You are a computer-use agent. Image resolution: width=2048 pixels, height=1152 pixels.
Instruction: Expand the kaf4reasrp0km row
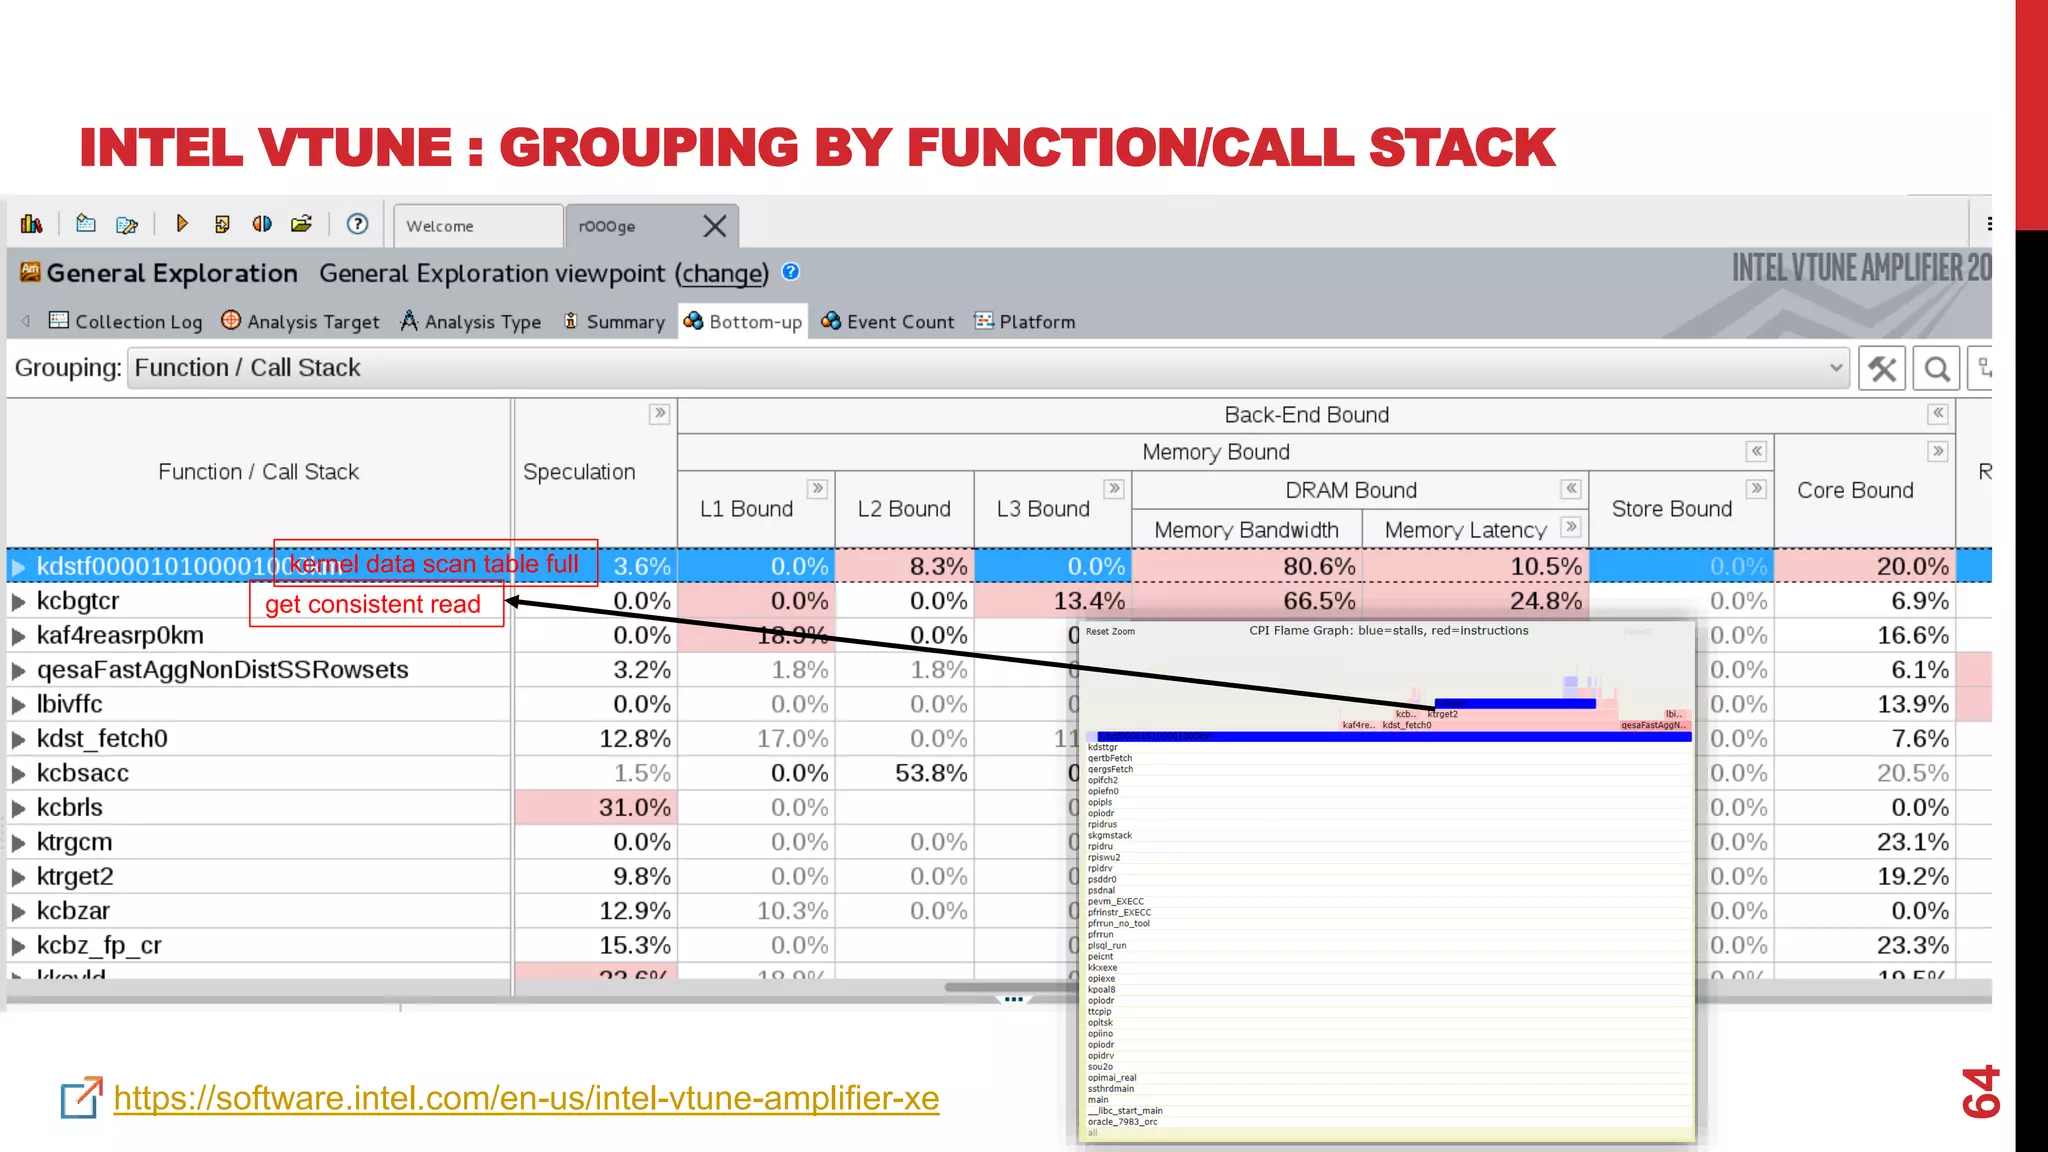point(18,636)
